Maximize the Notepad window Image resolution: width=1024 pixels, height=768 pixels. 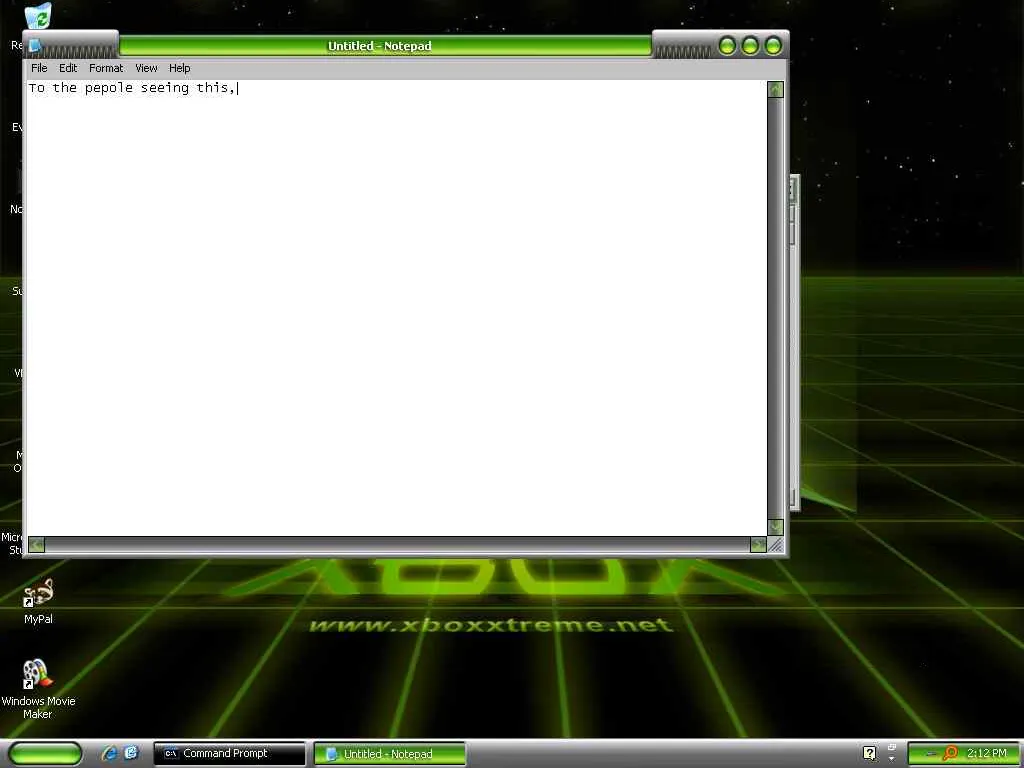(x=750, y=46)
